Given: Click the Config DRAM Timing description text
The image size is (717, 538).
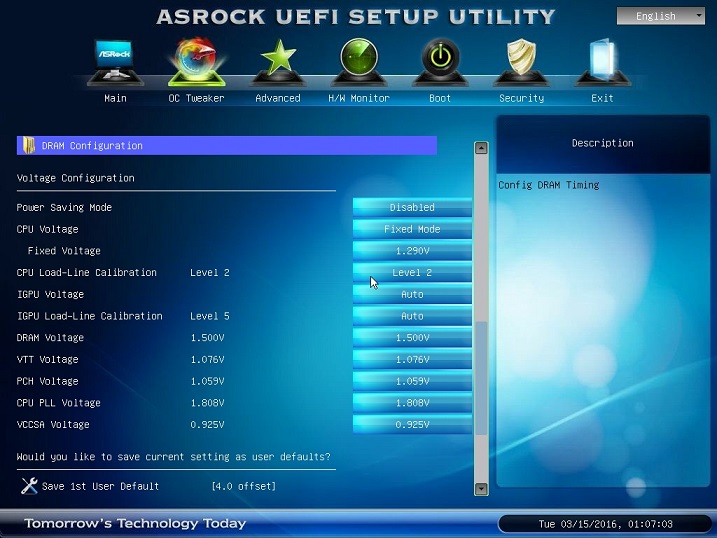Looking at the screenshot, I should (549, 185).
